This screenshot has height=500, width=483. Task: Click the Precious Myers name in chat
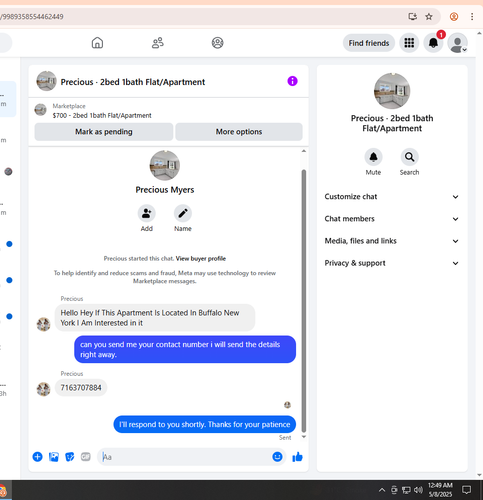[165, 190]
